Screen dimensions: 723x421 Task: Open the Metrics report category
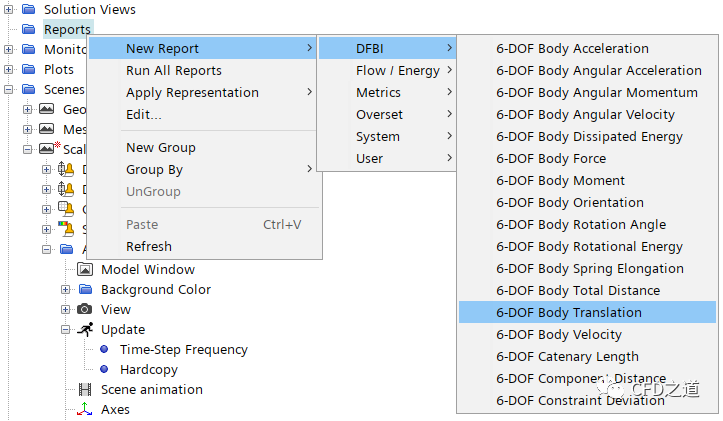pos(387,92)
